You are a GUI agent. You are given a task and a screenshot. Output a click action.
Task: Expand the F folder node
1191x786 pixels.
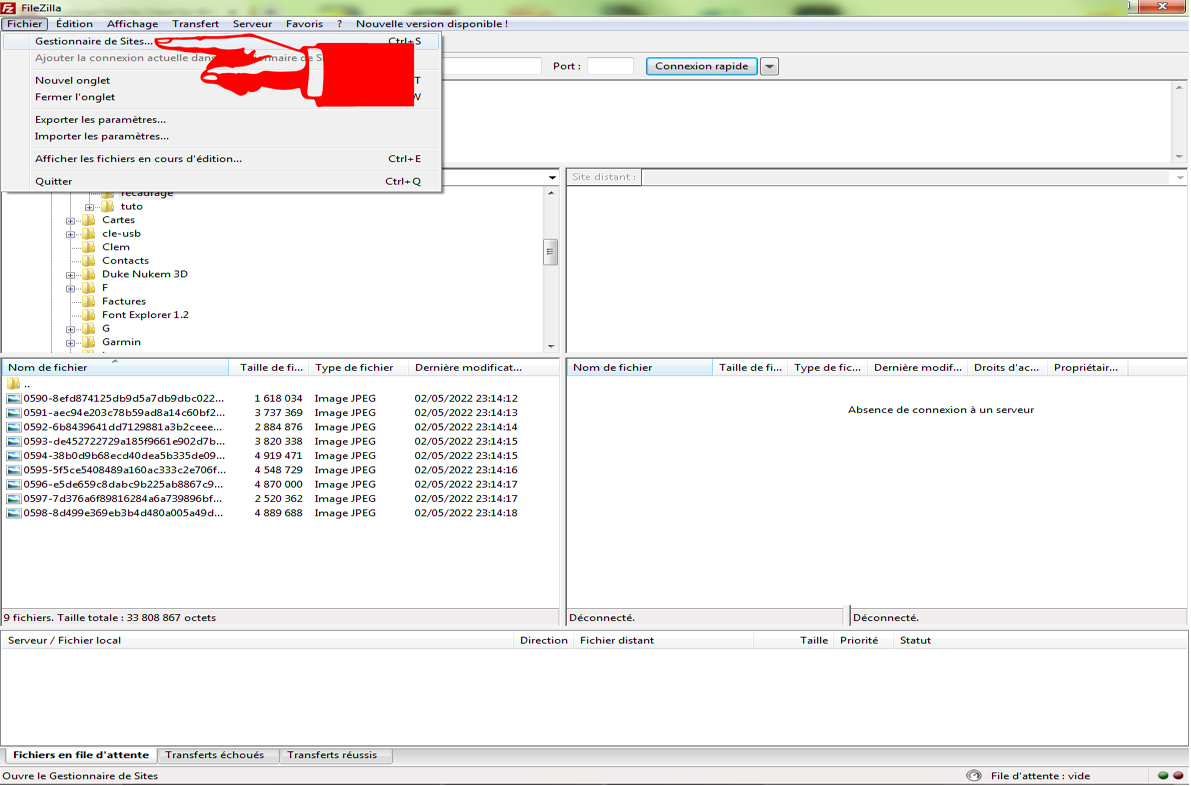pos(70,289)
